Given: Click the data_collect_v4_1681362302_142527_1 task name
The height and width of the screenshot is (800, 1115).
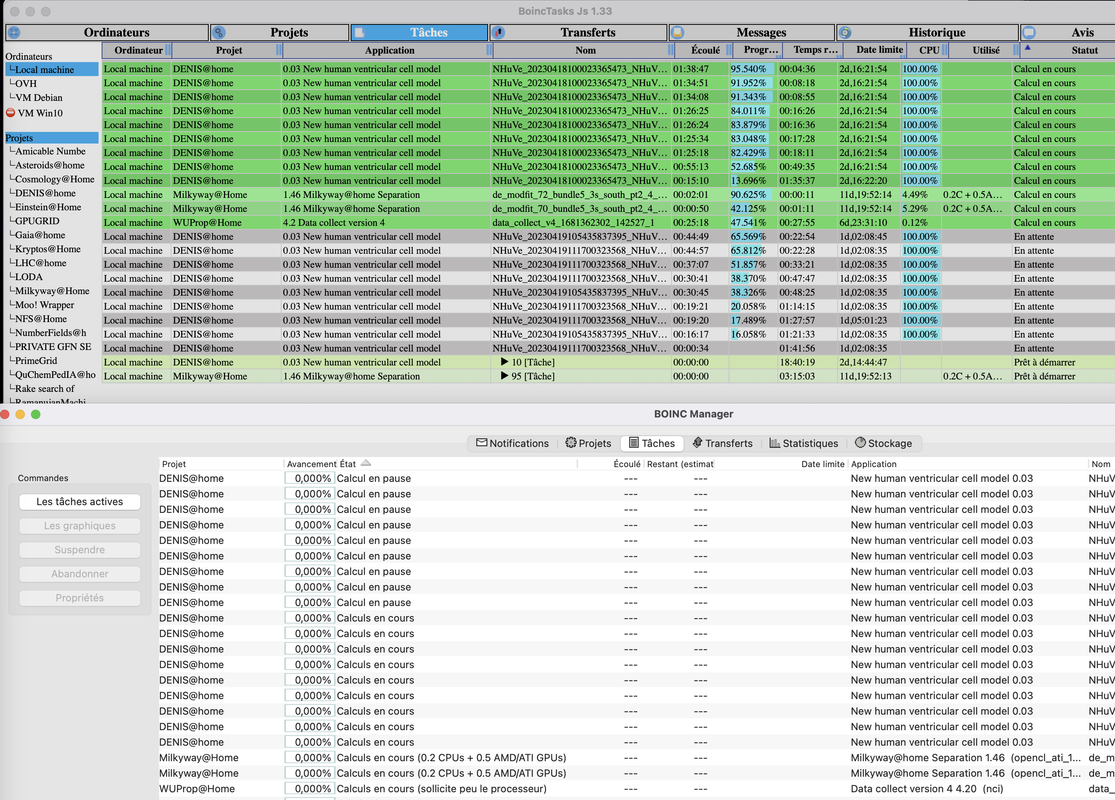Looking at the screenshot, I should coord(573,223).
